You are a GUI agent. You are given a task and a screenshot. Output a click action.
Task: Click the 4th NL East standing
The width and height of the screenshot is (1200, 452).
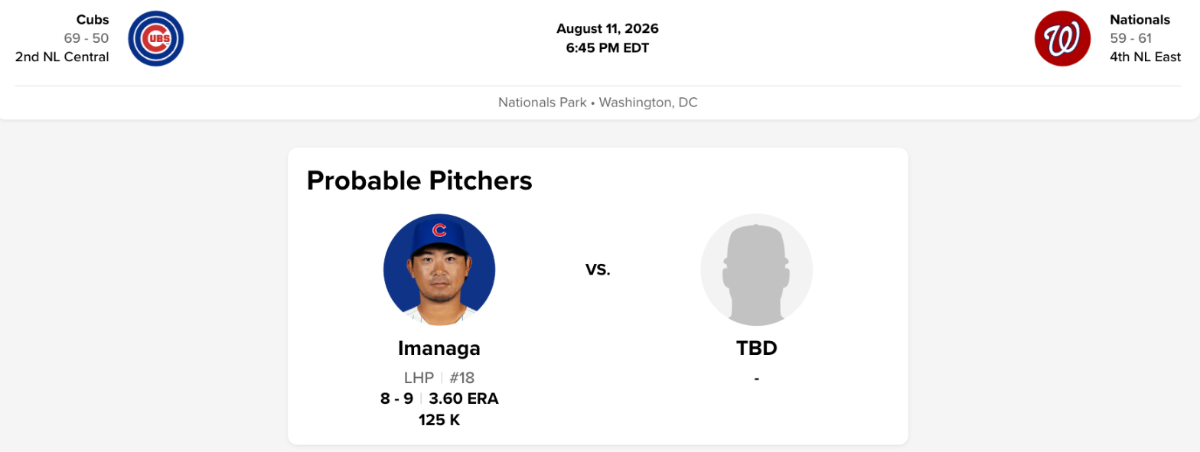pyautogui.click(x=1145, y=57)
